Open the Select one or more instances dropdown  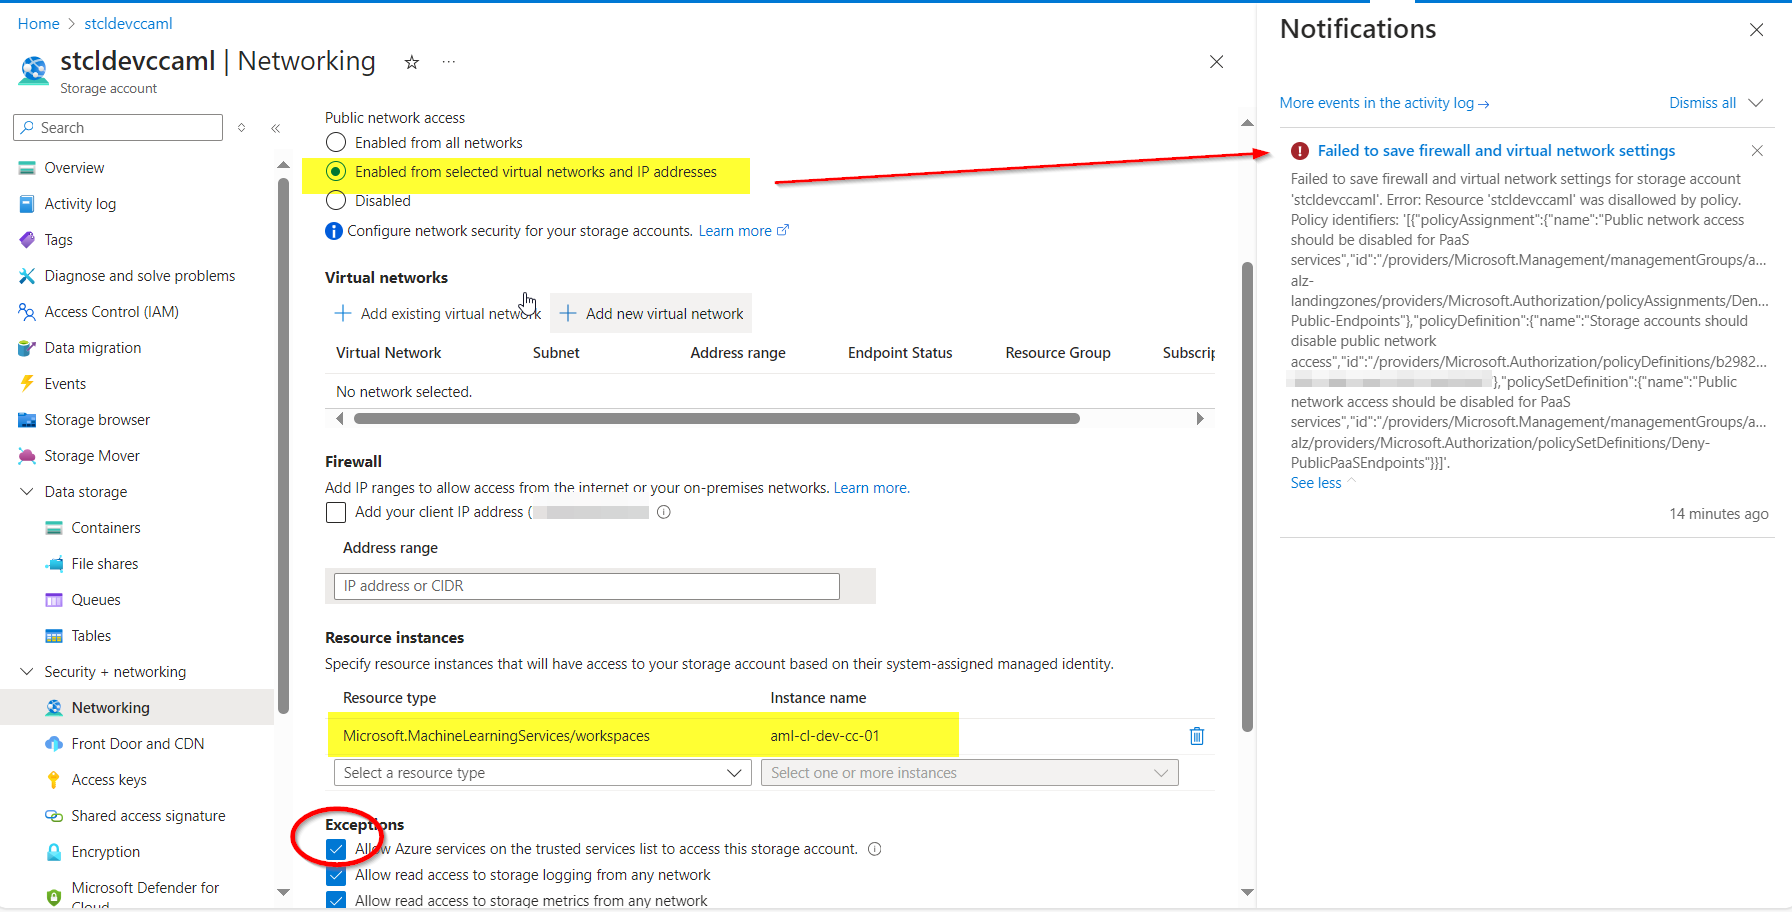click(969, 773)
